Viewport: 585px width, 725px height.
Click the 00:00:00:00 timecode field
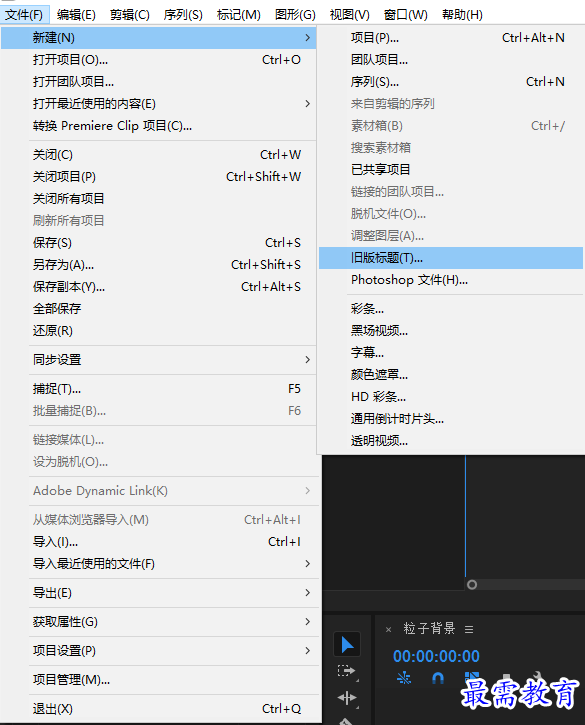click(x=436, y=656)
